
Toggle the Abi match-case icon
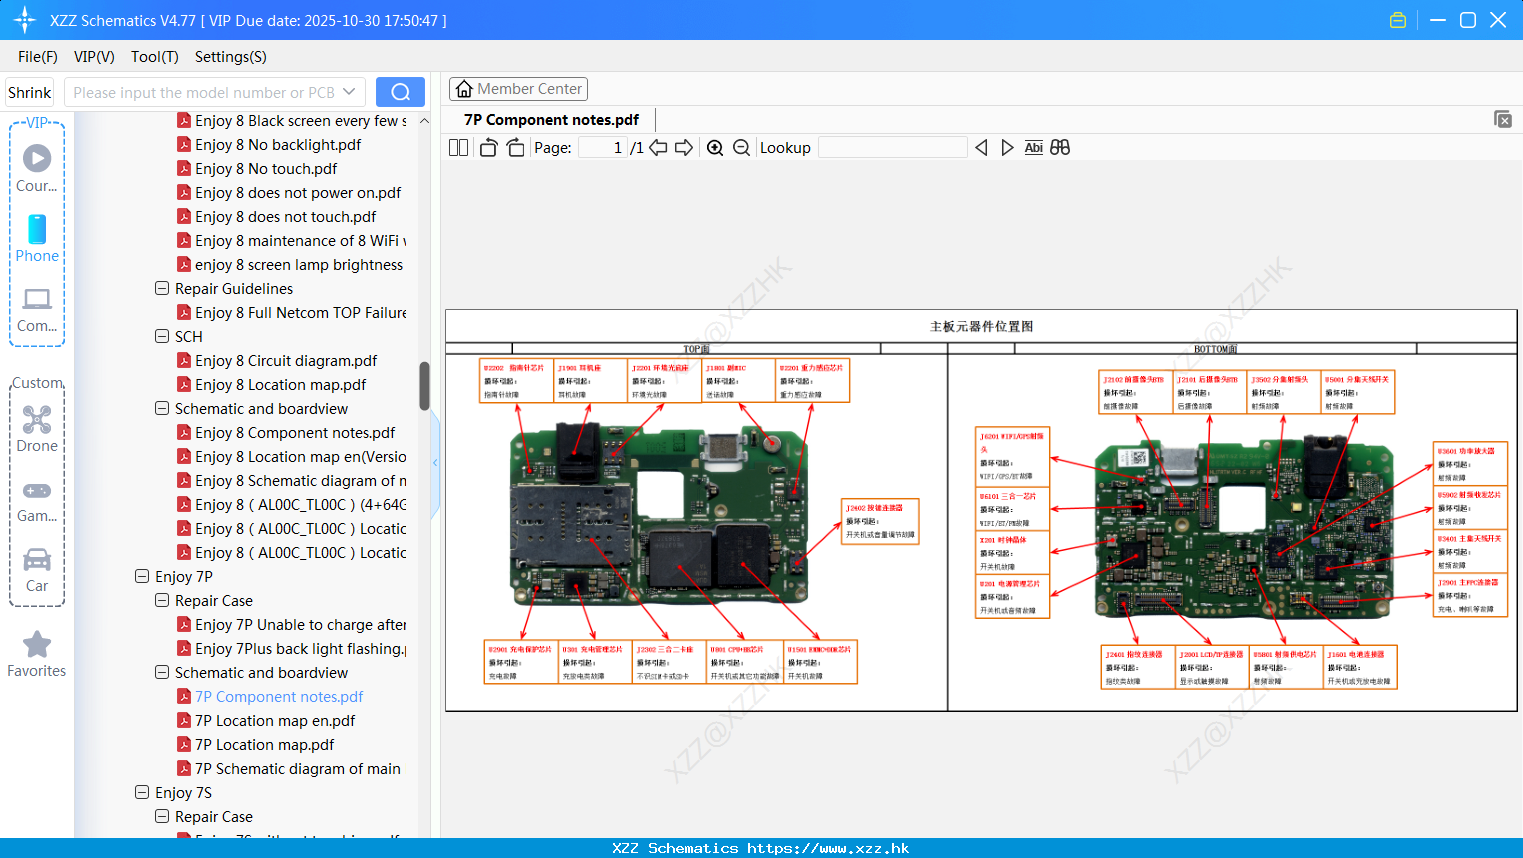(1033, 148)
